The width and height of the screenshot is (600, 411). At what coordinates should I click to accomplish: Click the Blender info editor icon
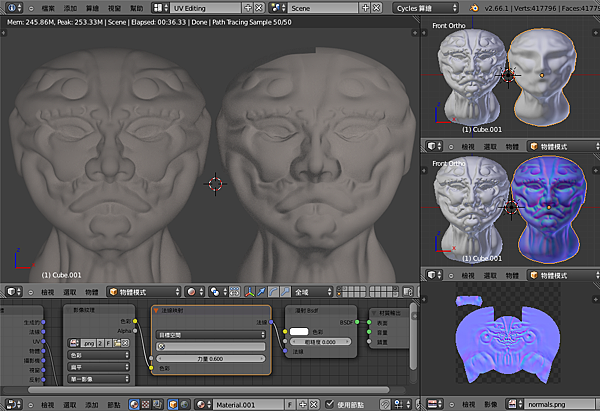[x=12, y=7]
